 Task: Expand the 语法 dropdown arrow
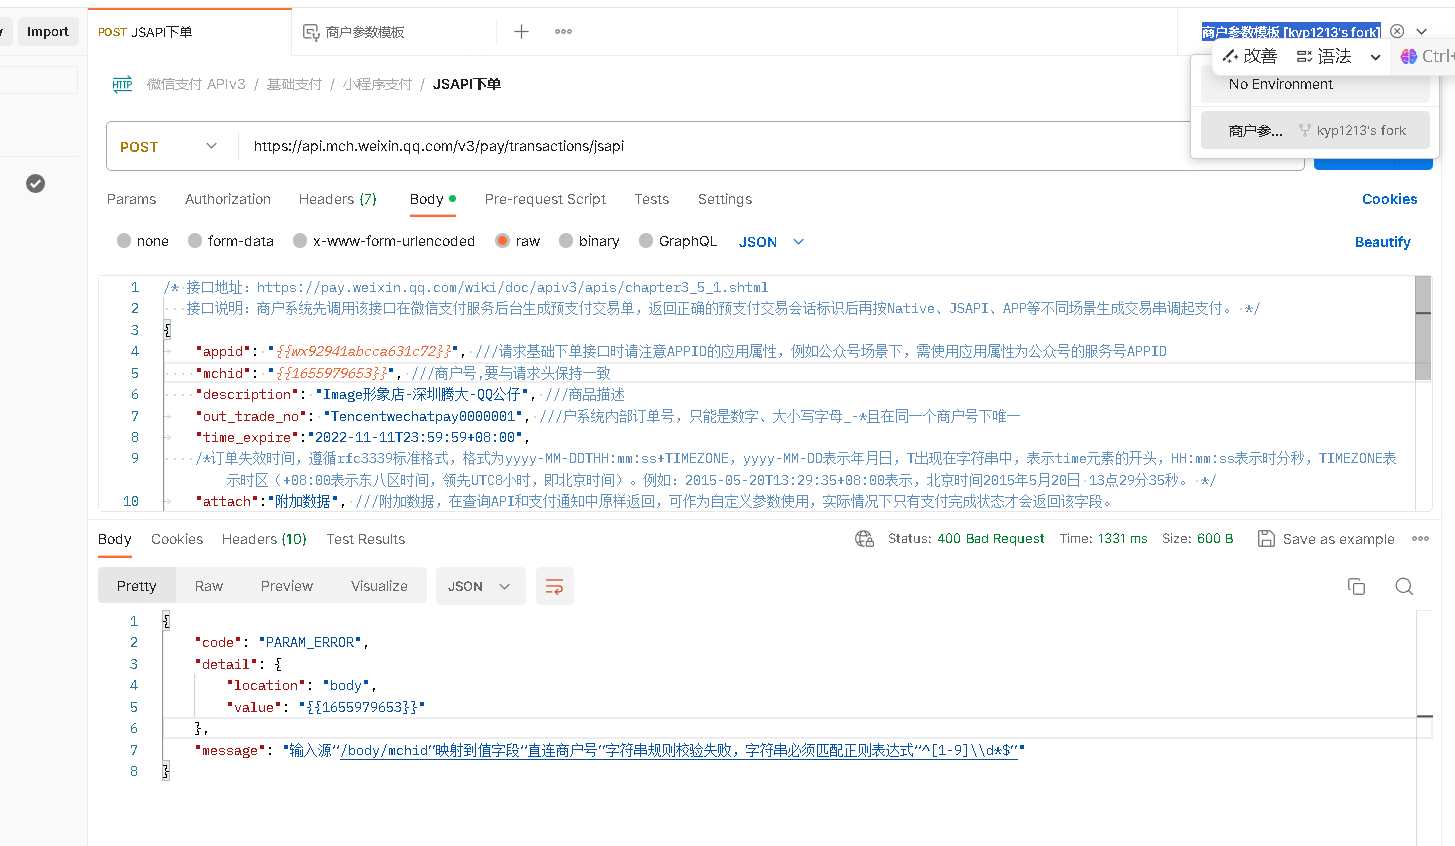click(1375, 57)
